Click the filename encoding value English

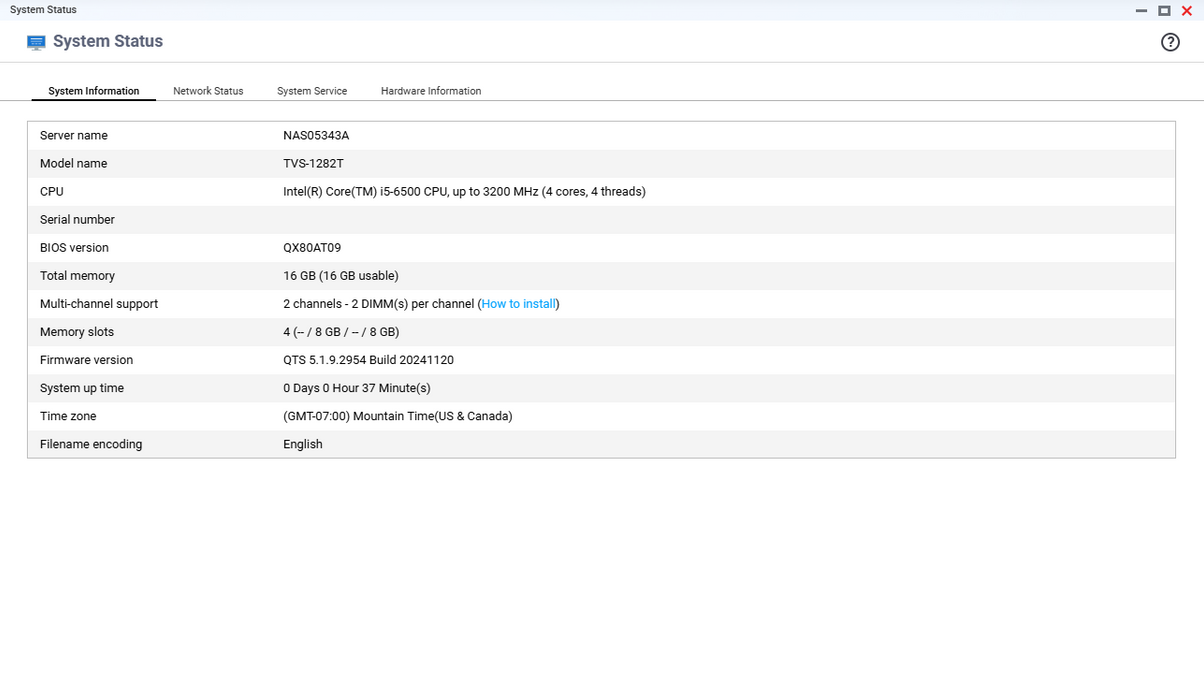[x=303, y=444]
